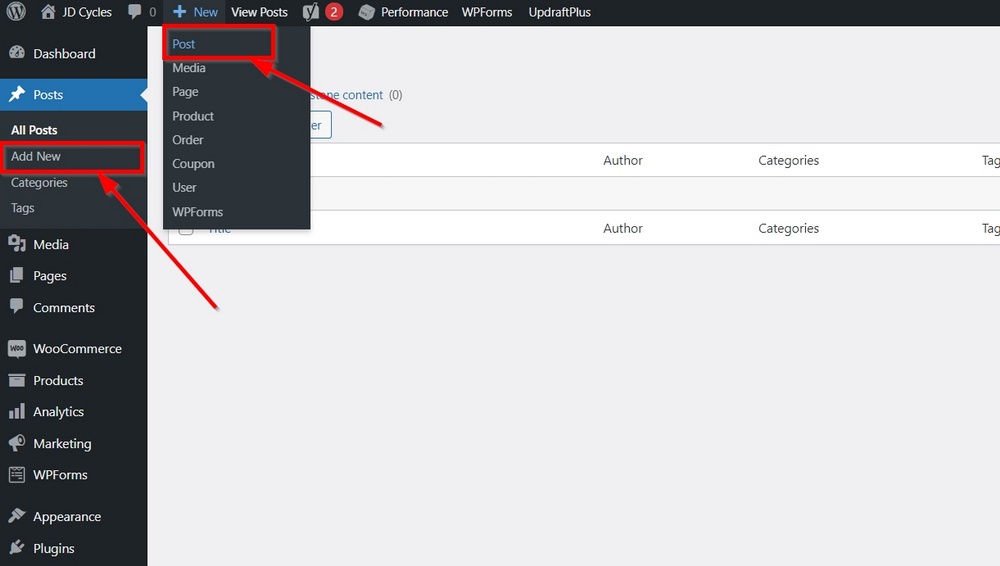The image size is (1000, 566).
Task: Open WPForms label in the sidebar
Action: click(60, 475)
